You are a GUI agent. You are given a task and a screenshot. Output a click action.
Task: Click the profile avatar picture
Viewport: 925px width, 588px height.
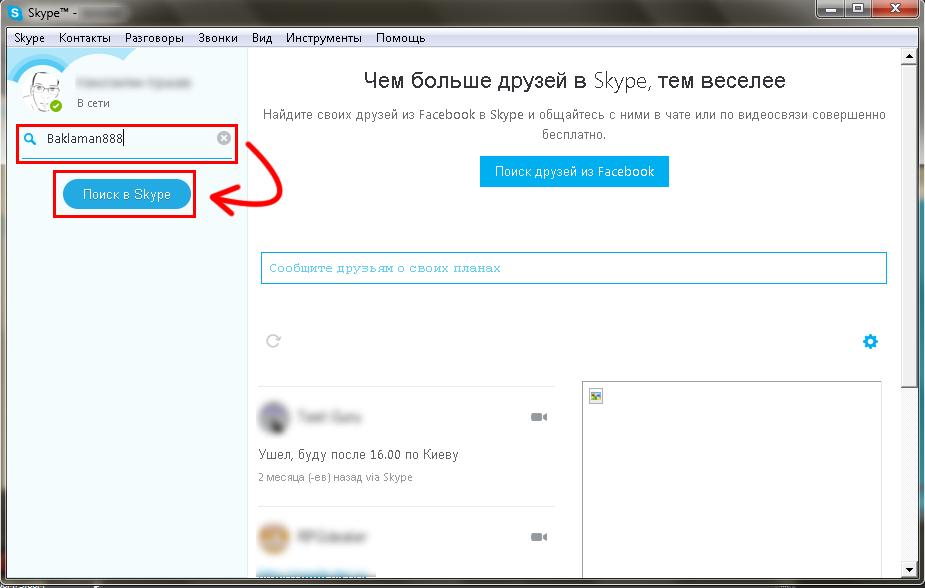pyautogui.click(x=42, y=91)
